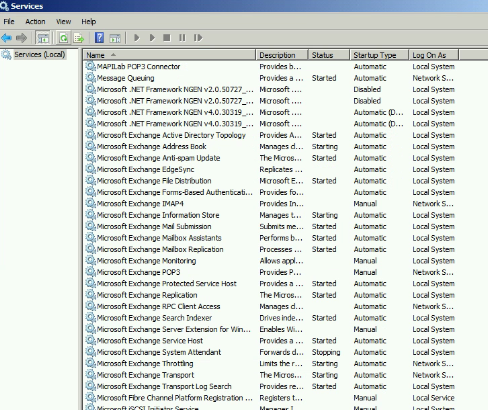488x410 pixels.
Task: Sort by the Description column header
Action: [282, 55]
